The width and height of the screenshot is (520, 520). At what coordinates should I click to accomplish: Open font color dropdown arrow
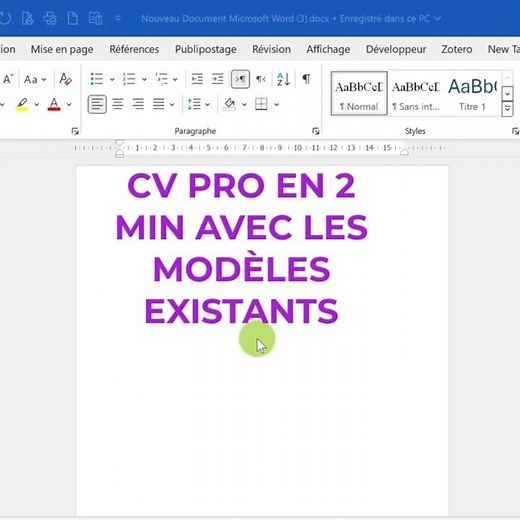(69, 105)
